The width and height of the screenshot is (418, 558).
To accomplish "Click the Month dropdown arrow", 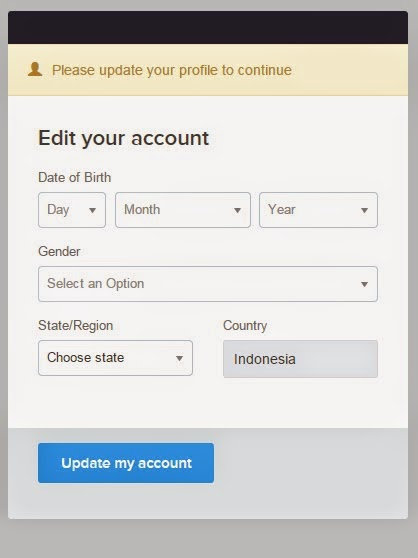I will (237, 210).
